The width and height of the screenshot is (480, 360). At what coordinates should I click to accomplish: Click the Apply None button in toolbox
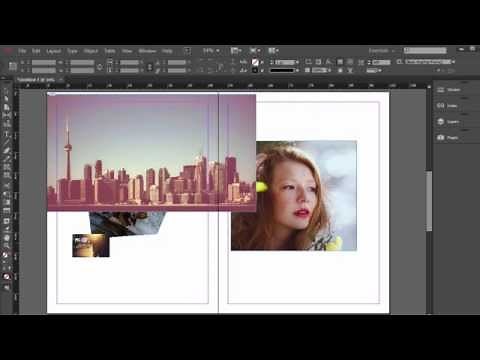click(6, 277)
